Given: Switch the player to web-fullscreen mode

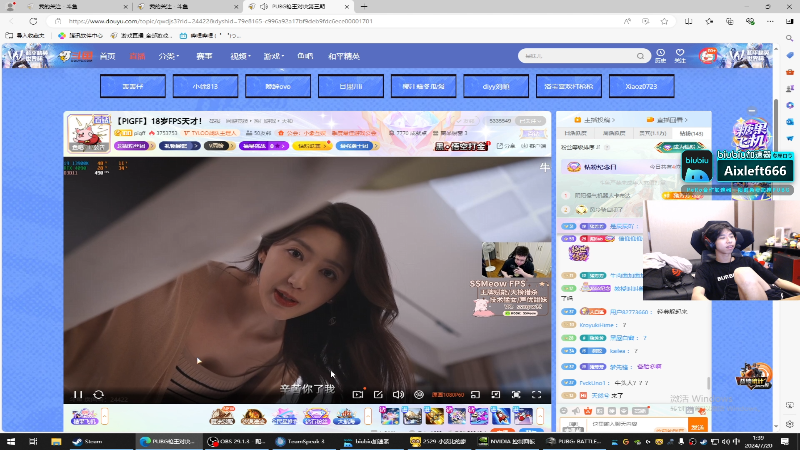Looking at the screenshot, I should pos(516,394).
